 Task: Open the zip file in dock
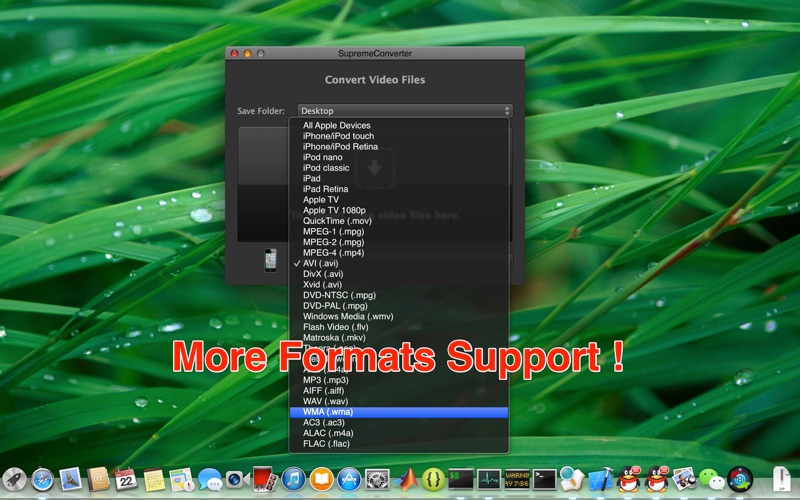point(781,480)
